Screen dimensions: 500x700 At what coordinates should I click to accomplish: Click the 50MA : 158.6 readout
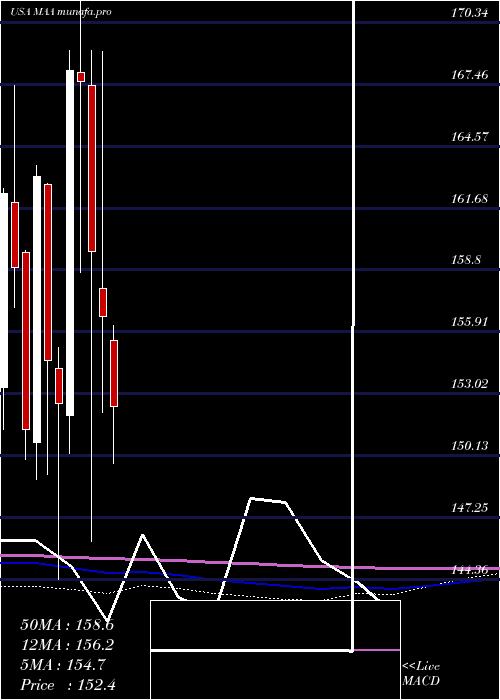(67, 625)
